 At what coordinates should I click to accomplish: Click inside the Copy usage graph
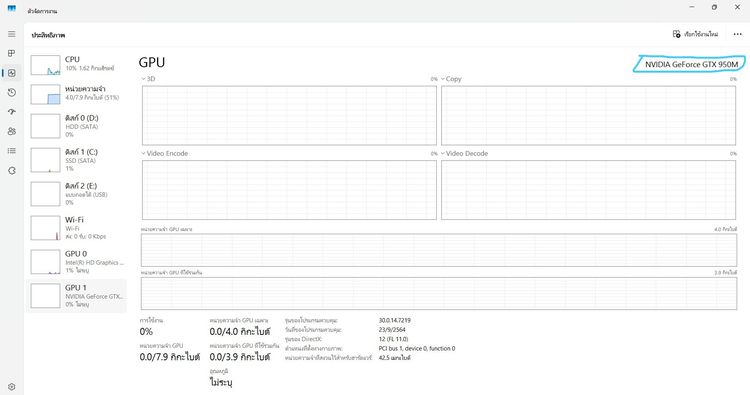coord(588,115)
